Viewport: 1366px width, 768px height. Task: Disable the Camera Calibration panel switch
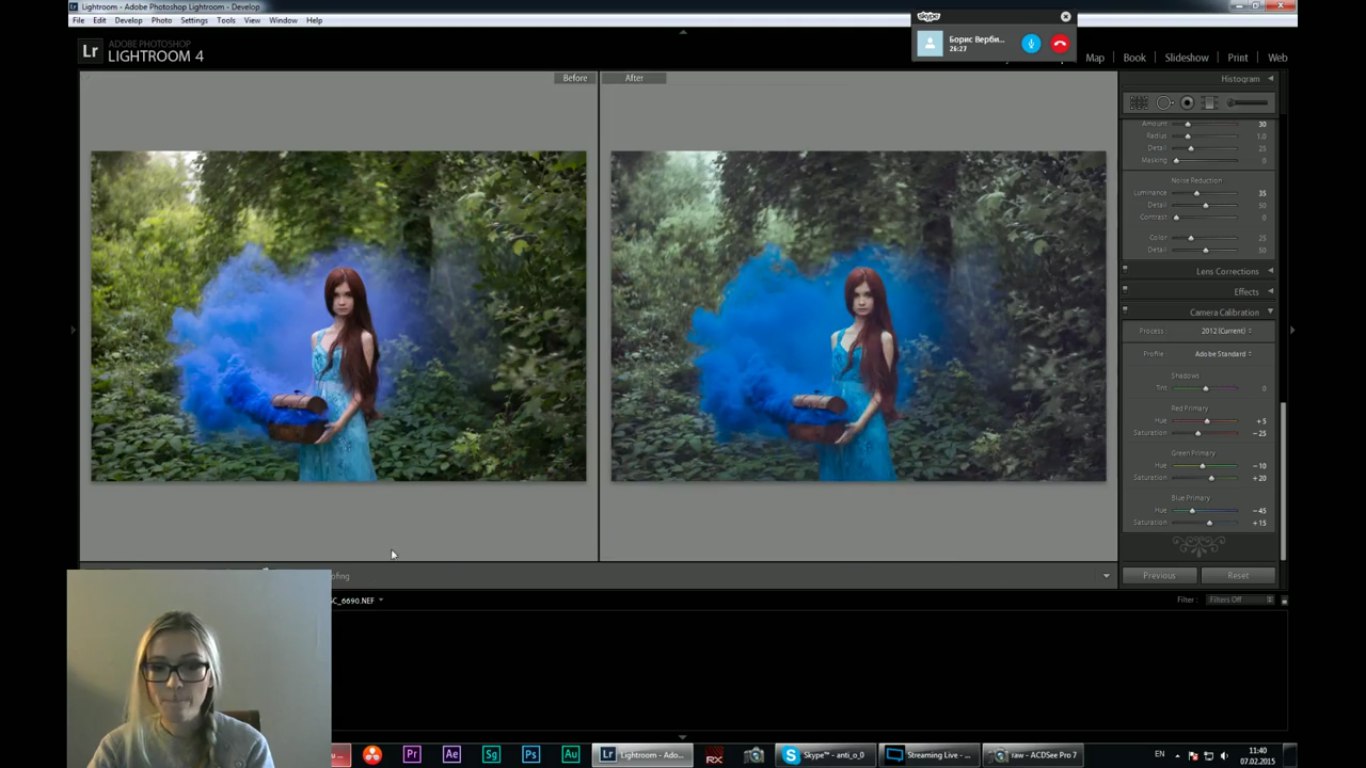(x=1125, y=309)
